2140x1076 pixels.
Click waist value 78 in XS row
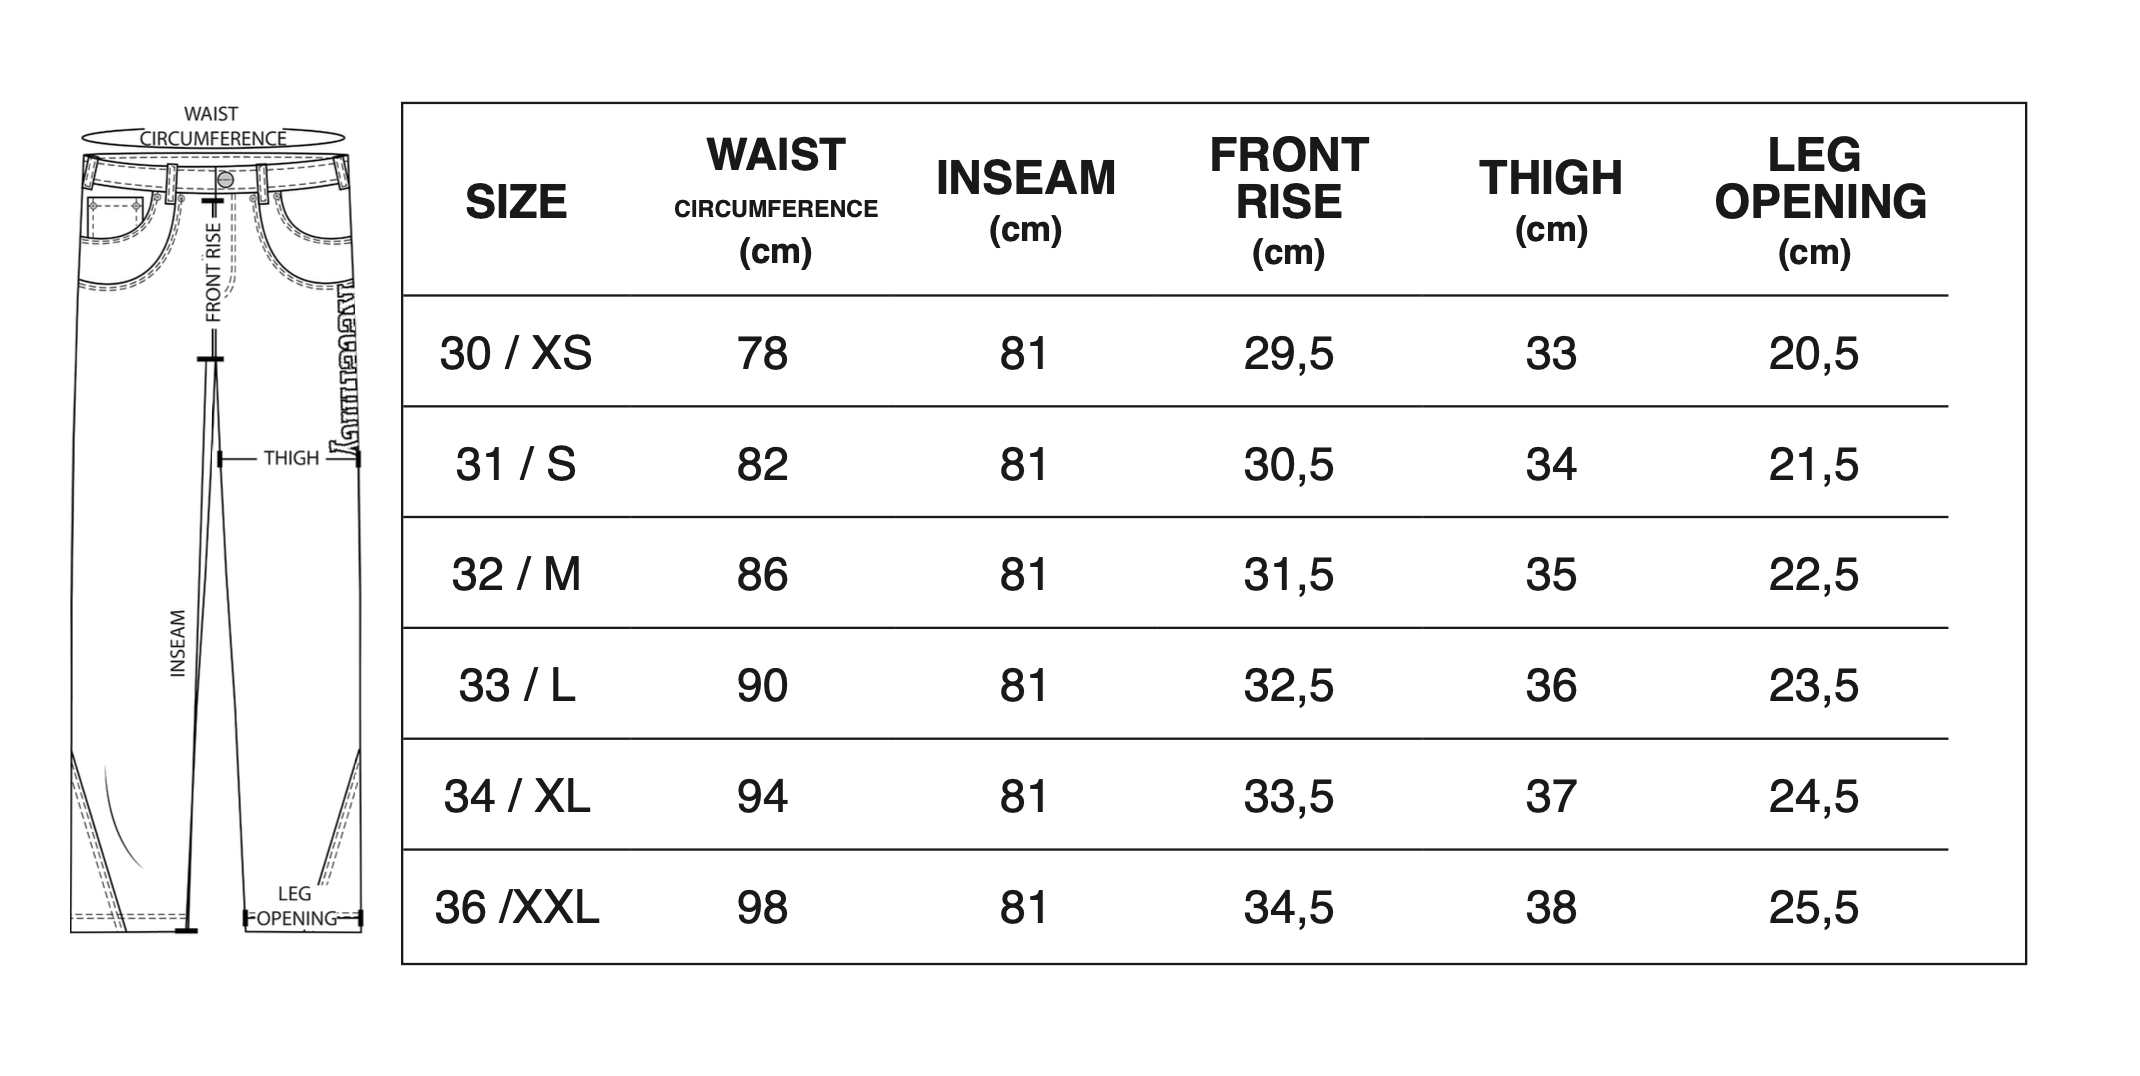[x=762, y=354]
